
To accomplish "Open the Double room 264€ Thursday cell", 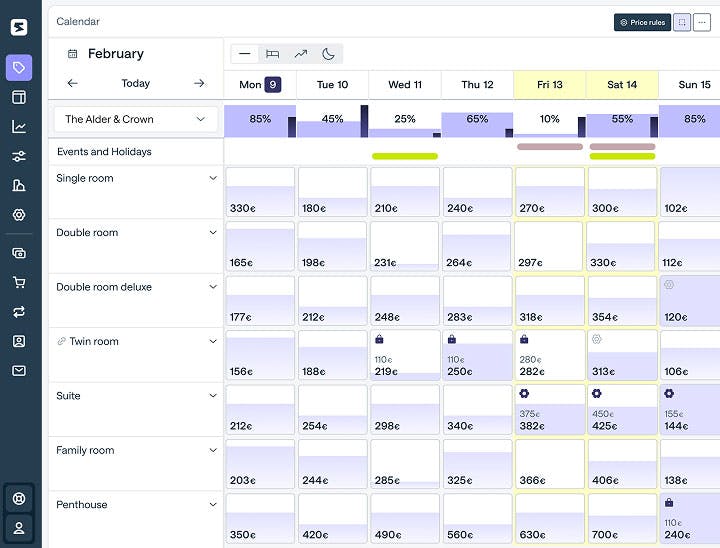I will click(477, 246).
